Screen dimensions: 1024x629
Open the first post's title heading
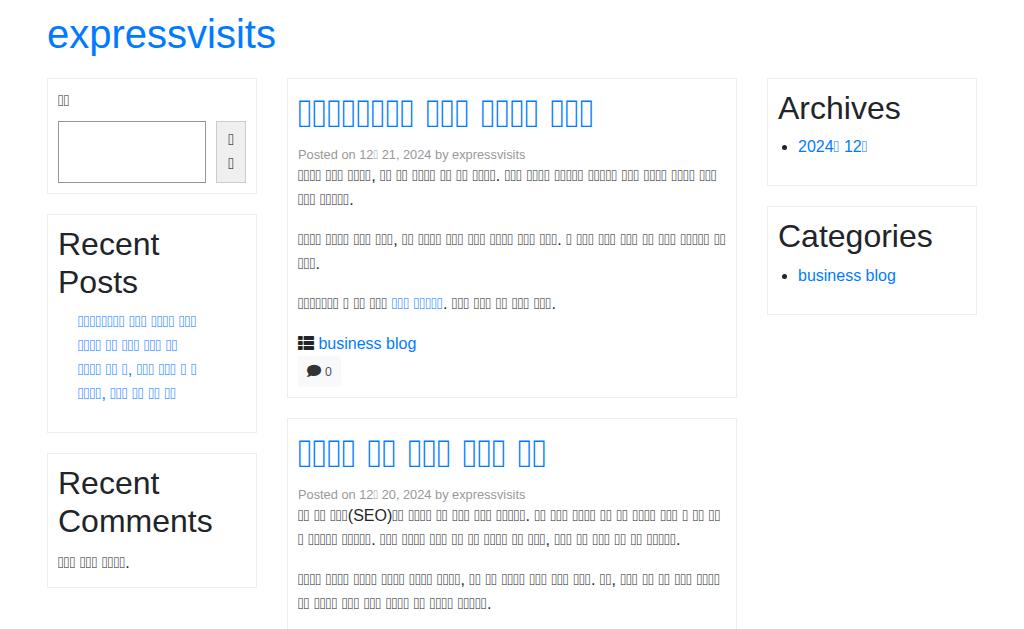pos(445,113)
